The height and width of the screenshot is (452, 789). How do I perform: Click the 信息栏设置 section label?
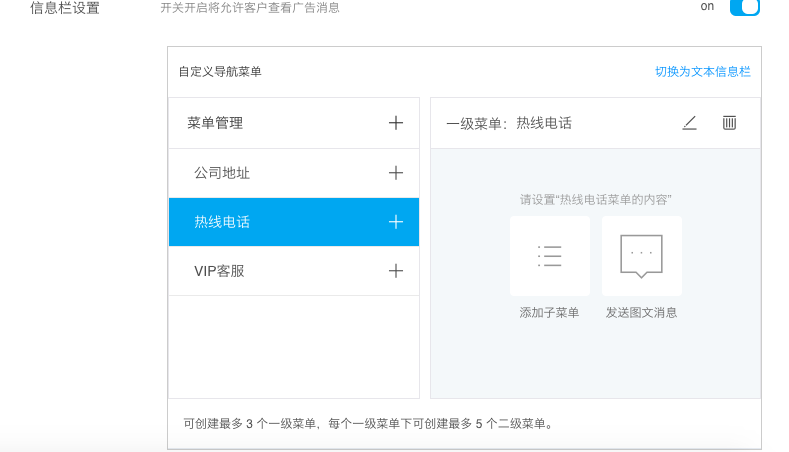pos(65,8)
